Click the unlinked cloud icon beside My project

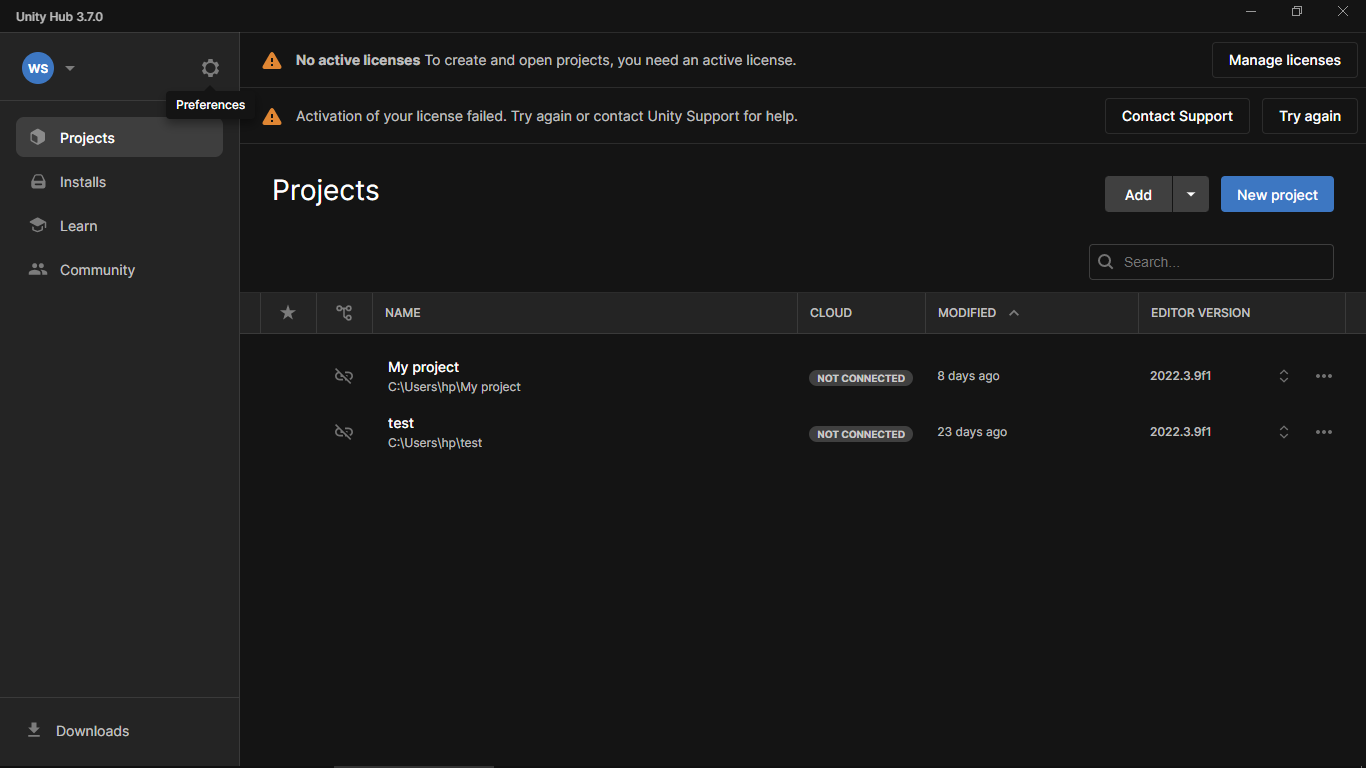click(x=344, y=376)
